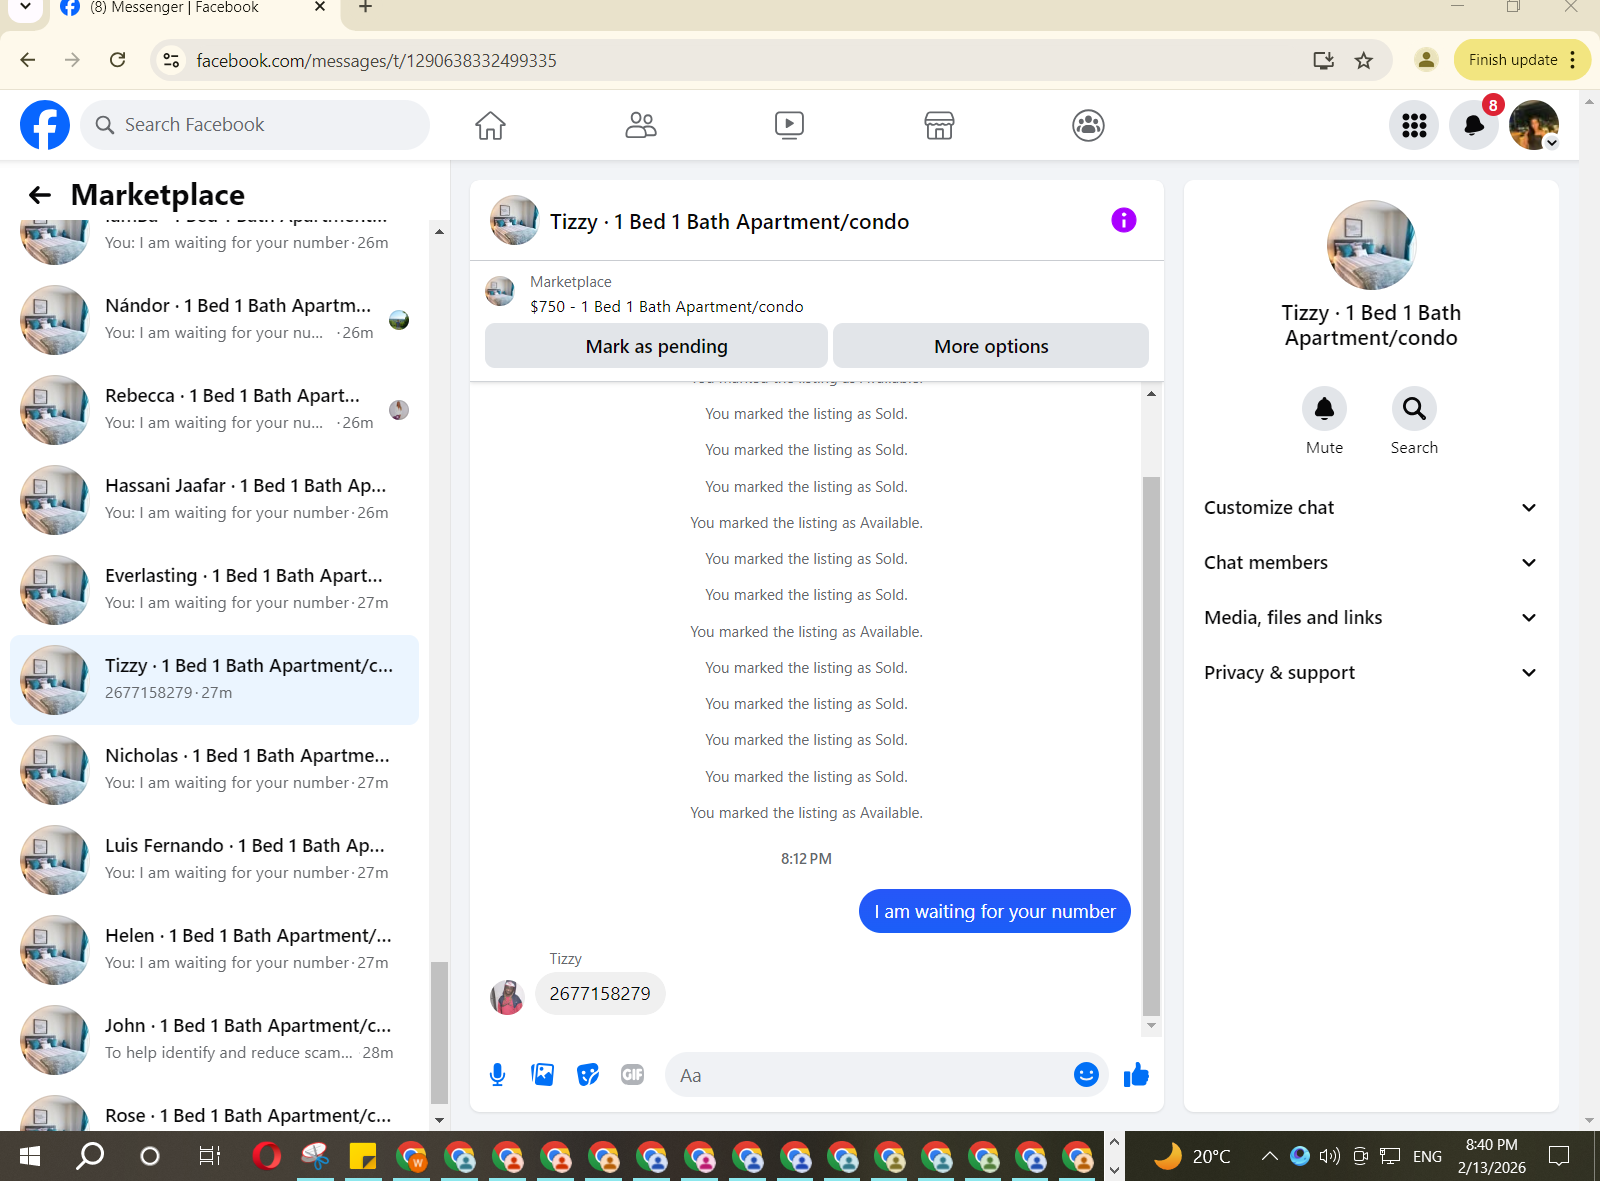The image size is (1600, 1181).
Task: Open ENG language indicator
Action: coord(1427,1156)
